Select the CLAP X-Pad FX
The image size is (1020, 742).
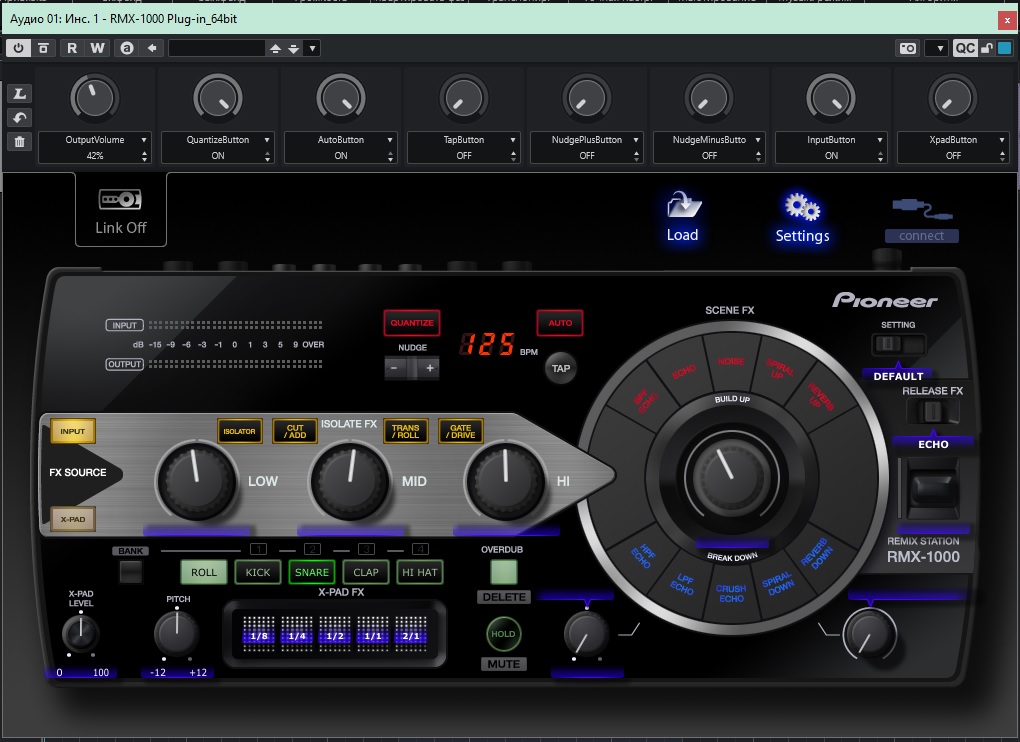[366, 572]
